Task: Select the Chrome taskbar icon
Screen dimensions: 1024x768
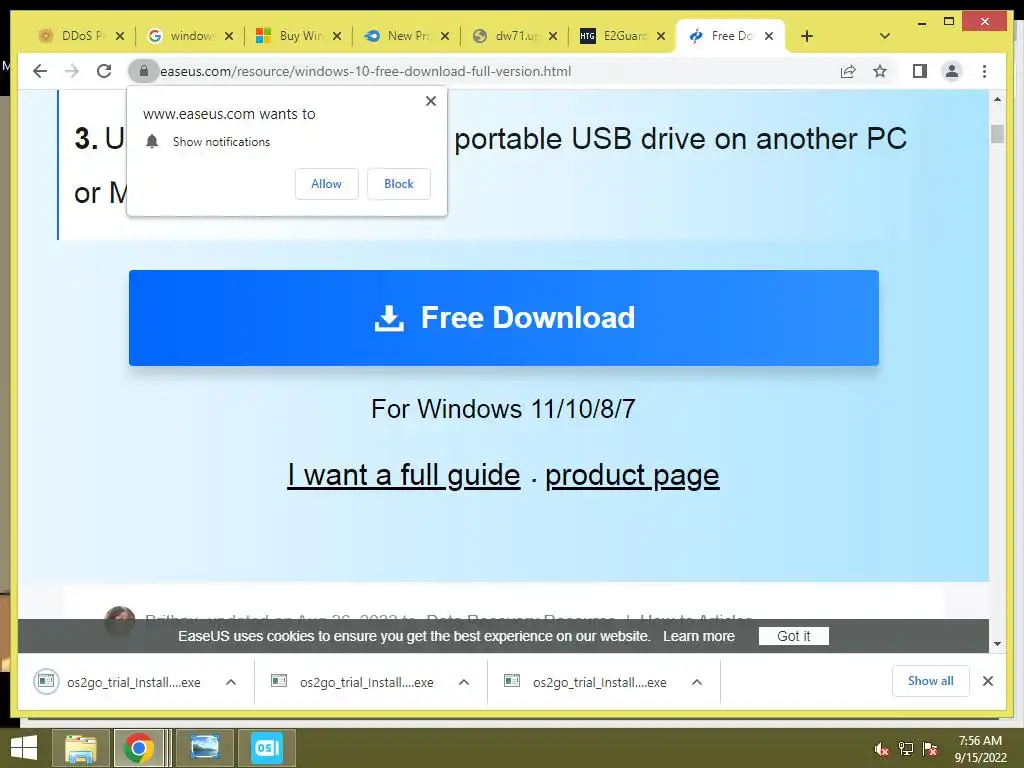Action: [x=138, y=748]
